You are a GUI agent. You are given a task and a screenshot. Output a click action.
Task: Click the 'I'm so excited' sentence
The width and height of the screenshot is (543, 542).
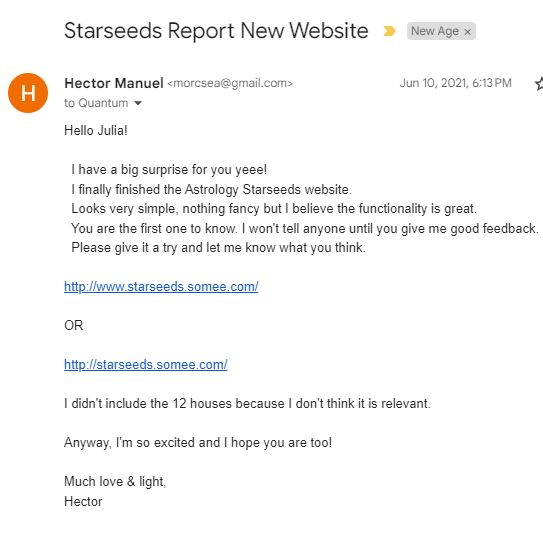pos(198,443)
